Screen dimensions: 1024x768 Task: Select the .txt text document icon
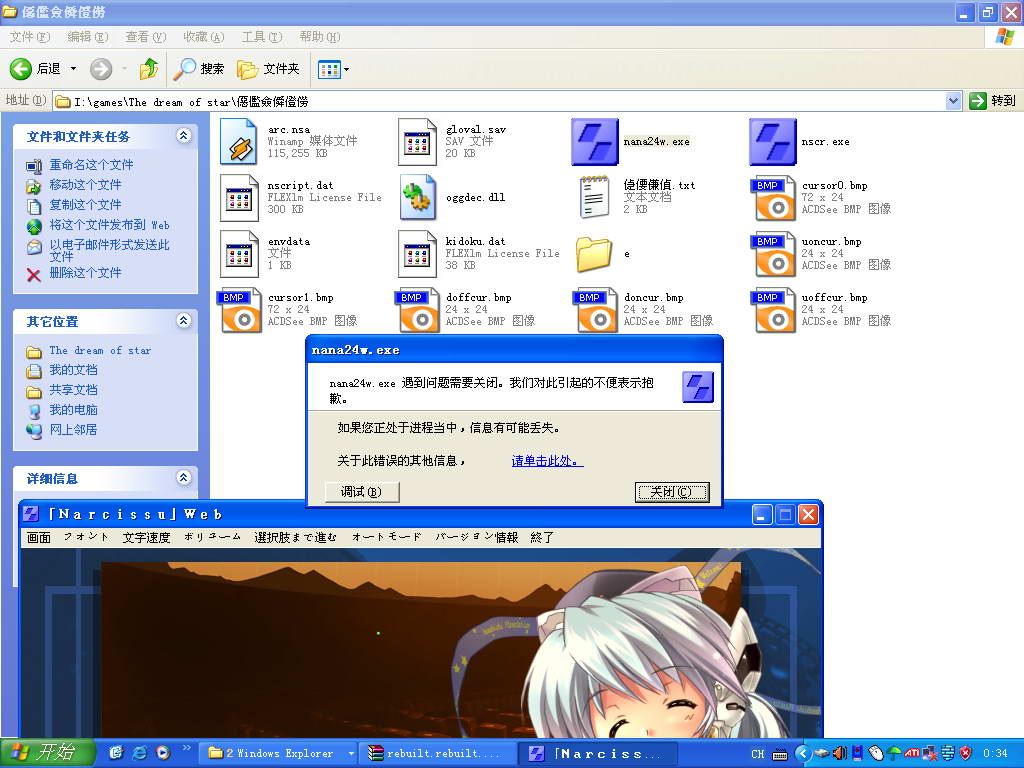(x=594, y=198)
